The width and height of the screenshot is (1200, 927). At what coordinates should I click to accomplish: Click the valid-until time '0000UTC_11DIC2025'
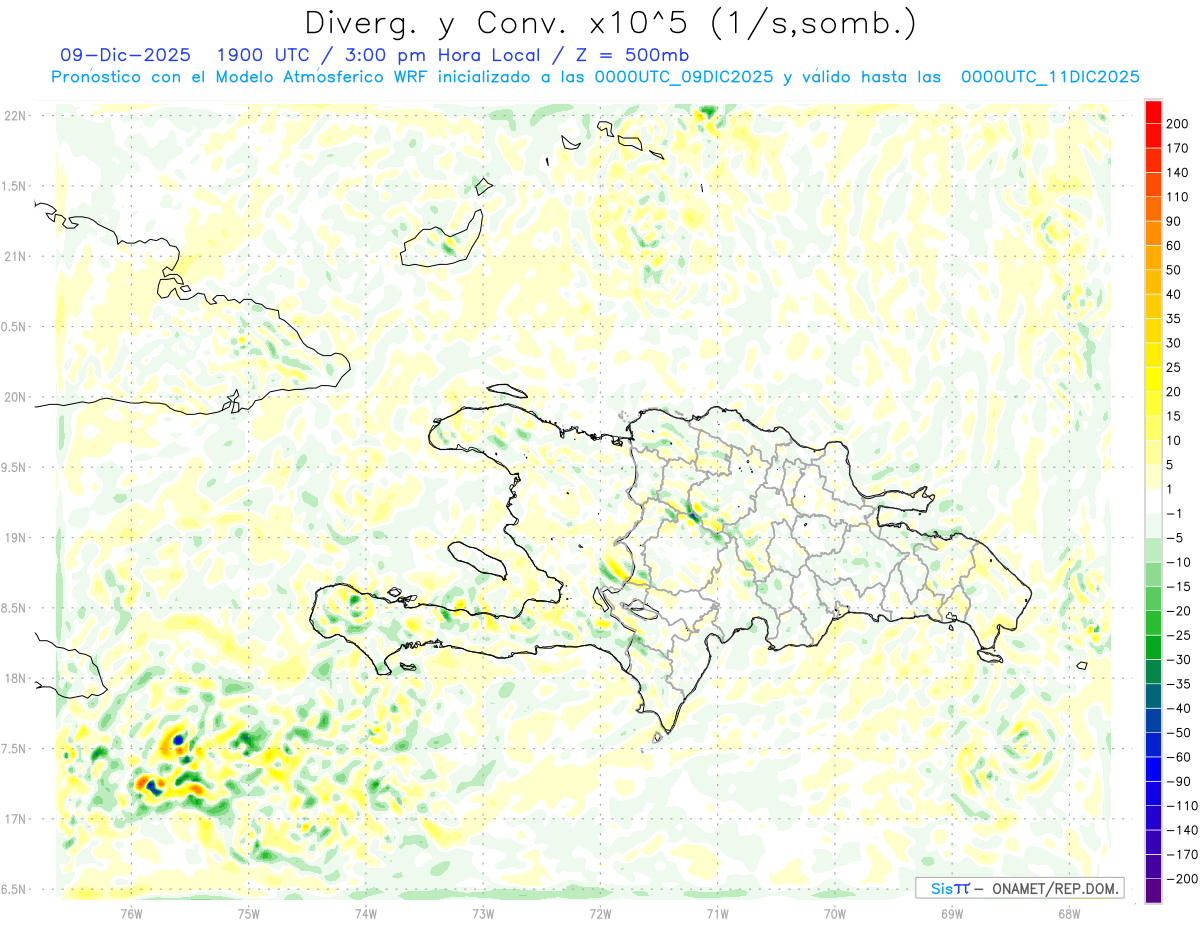1050,77
